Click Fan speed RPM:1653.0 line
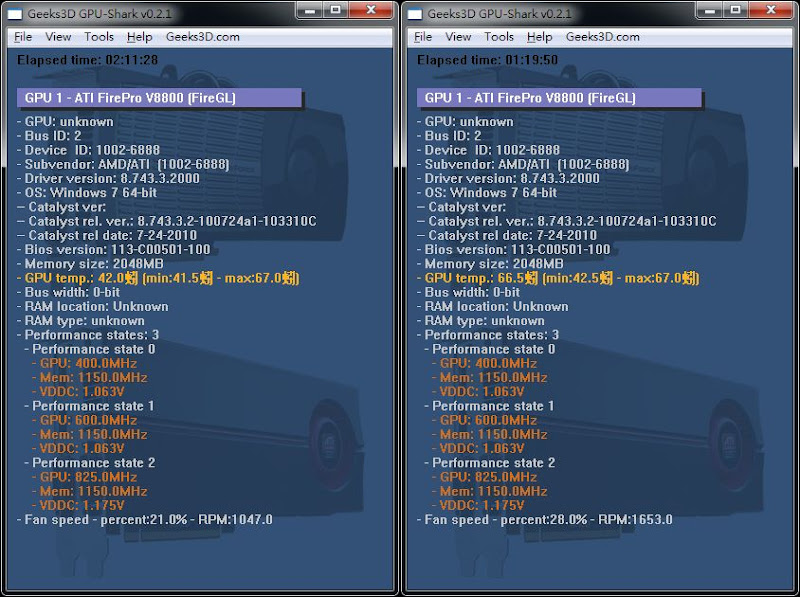 [x=545, y=520]
